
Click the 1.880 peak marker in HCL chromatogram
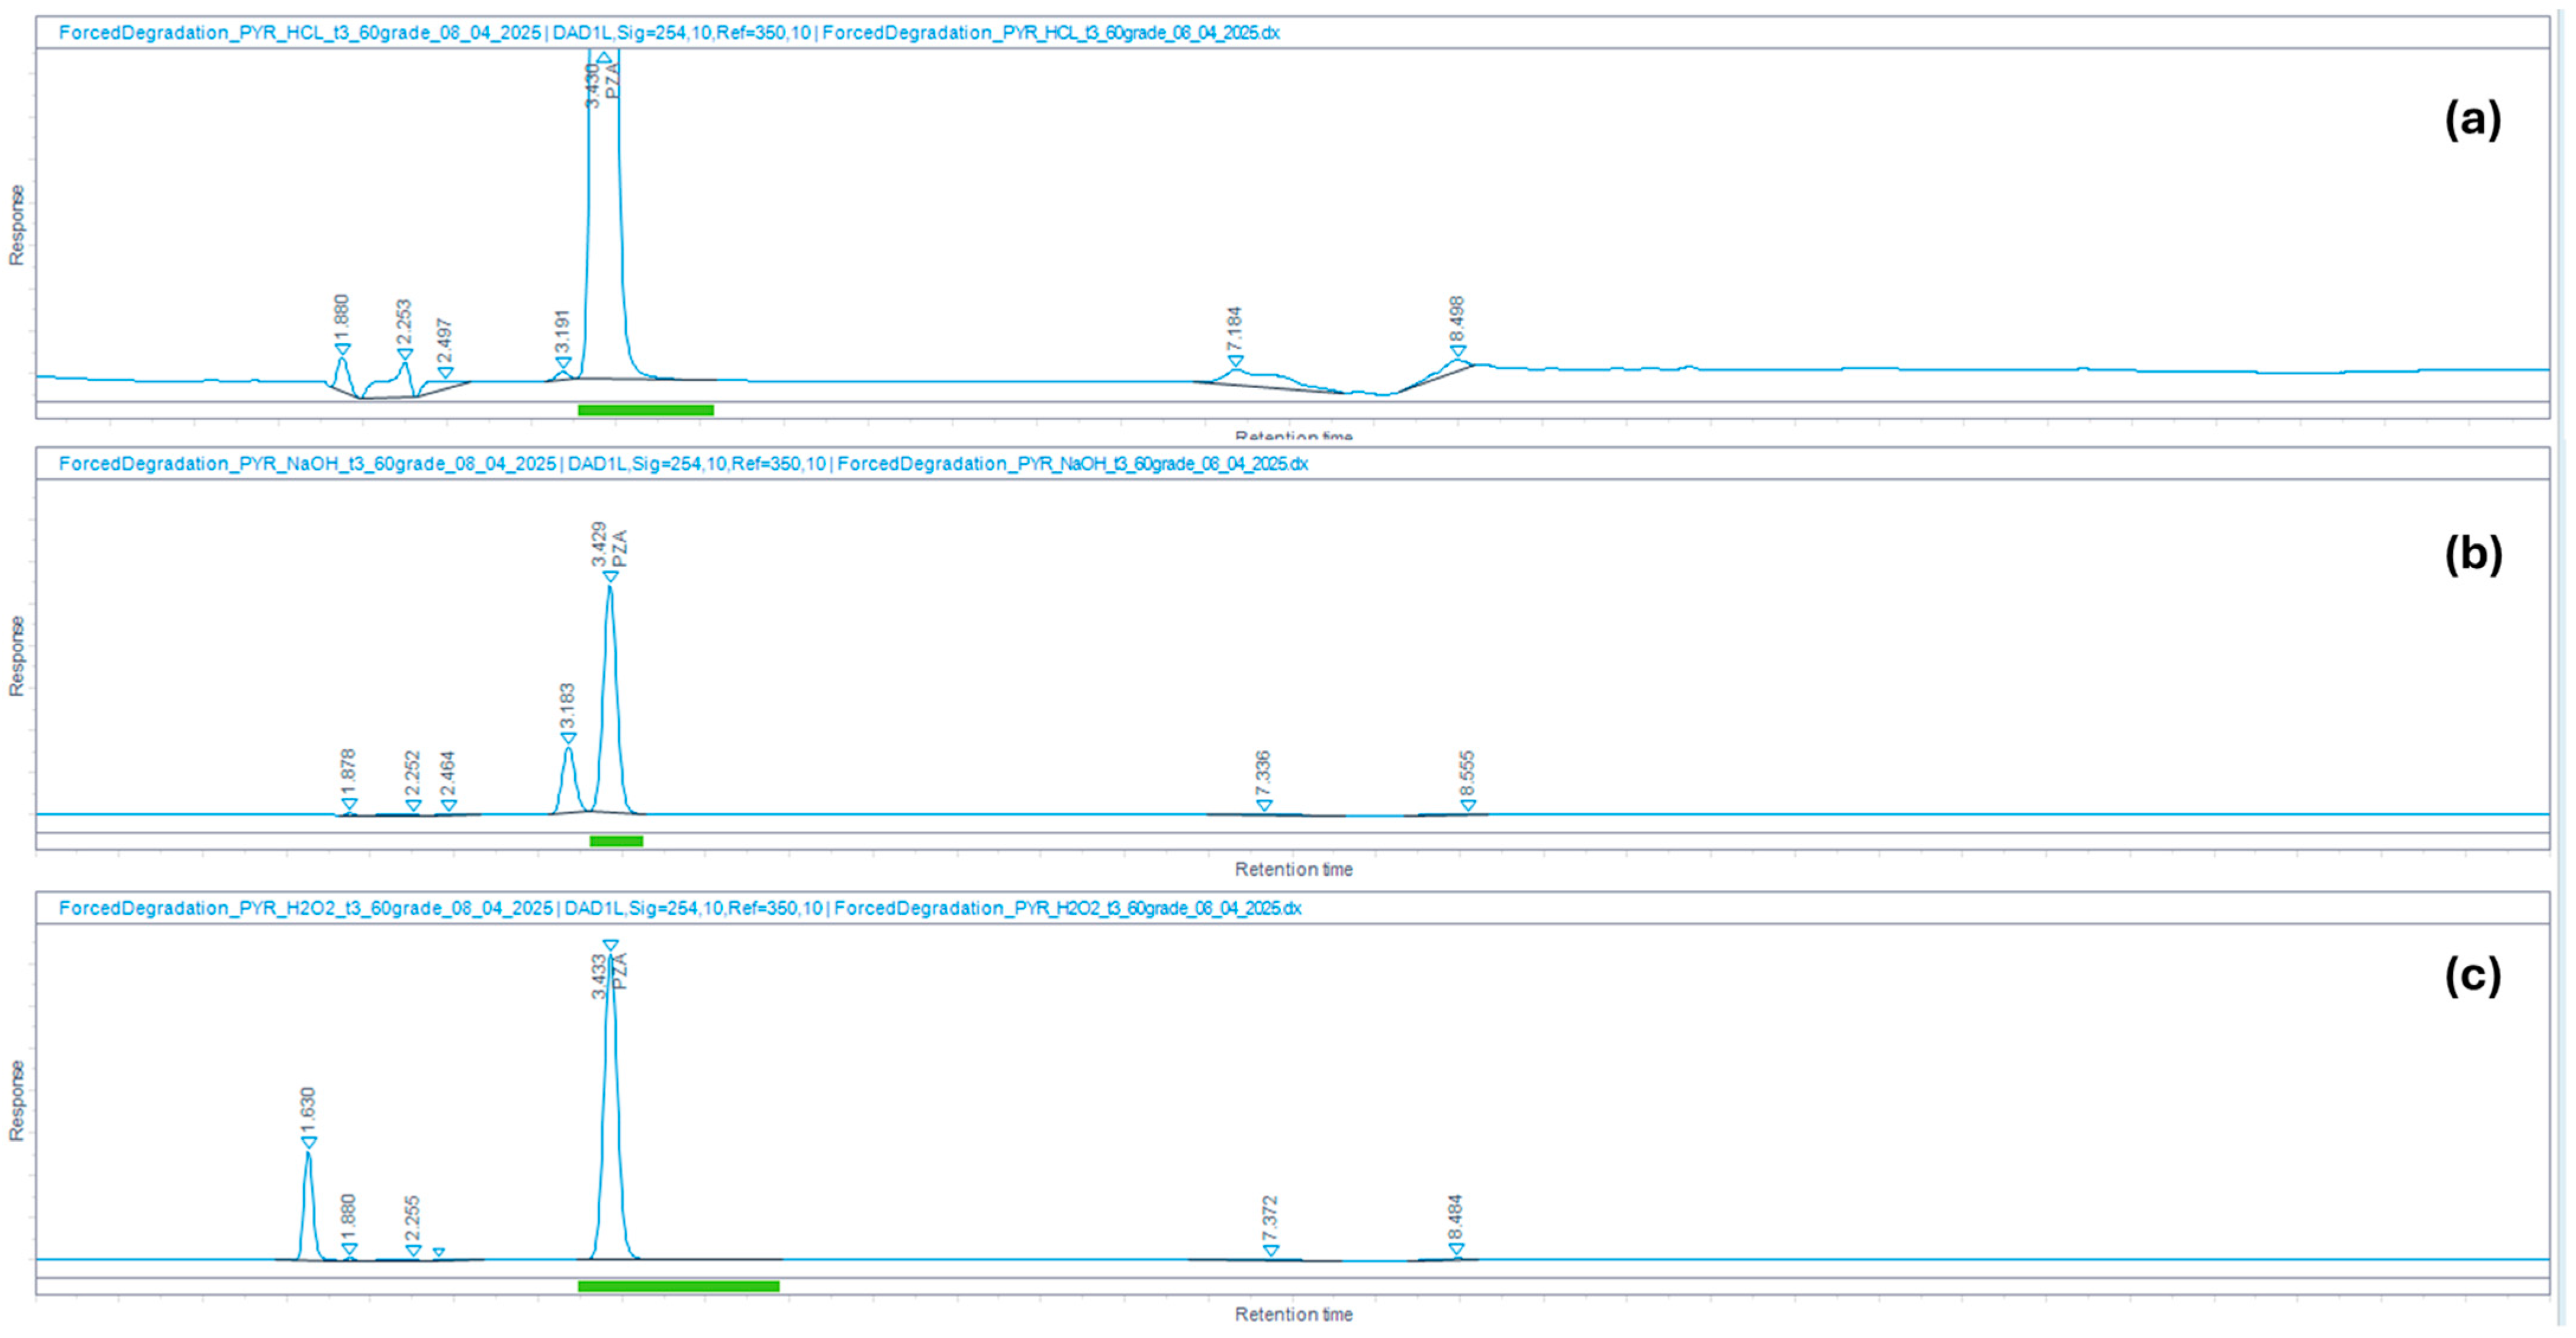343,349
